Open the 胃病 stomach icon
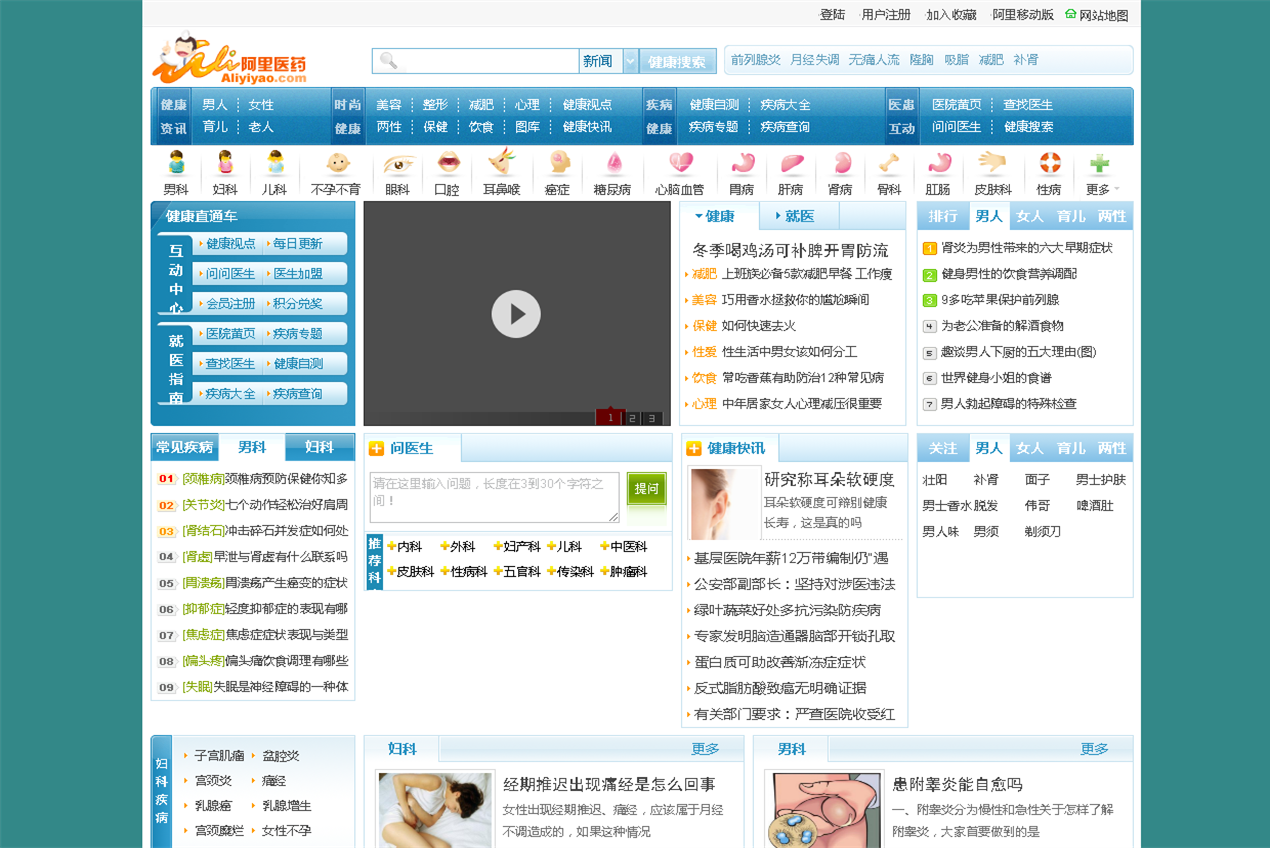Image resolution: width=1270 pixels, height=848 pixels. click(x=742, y=163)
